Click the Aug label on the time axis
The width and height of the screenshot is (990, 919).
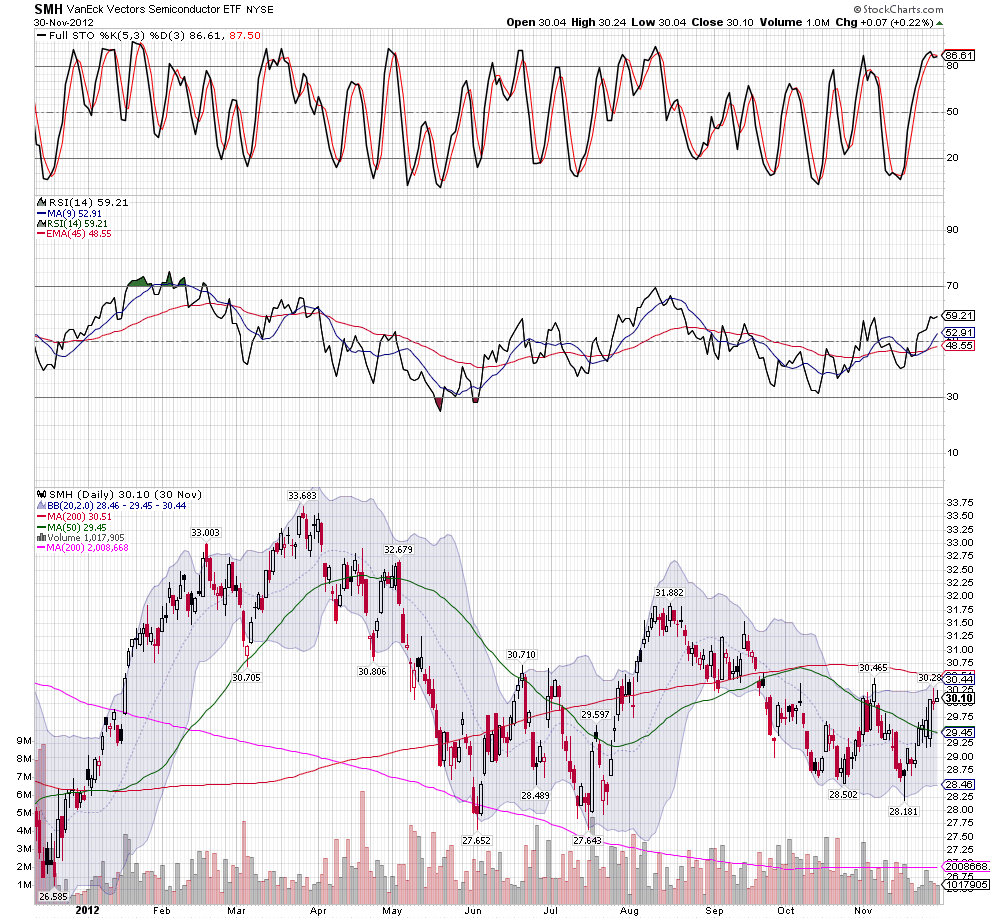[629, 911]
